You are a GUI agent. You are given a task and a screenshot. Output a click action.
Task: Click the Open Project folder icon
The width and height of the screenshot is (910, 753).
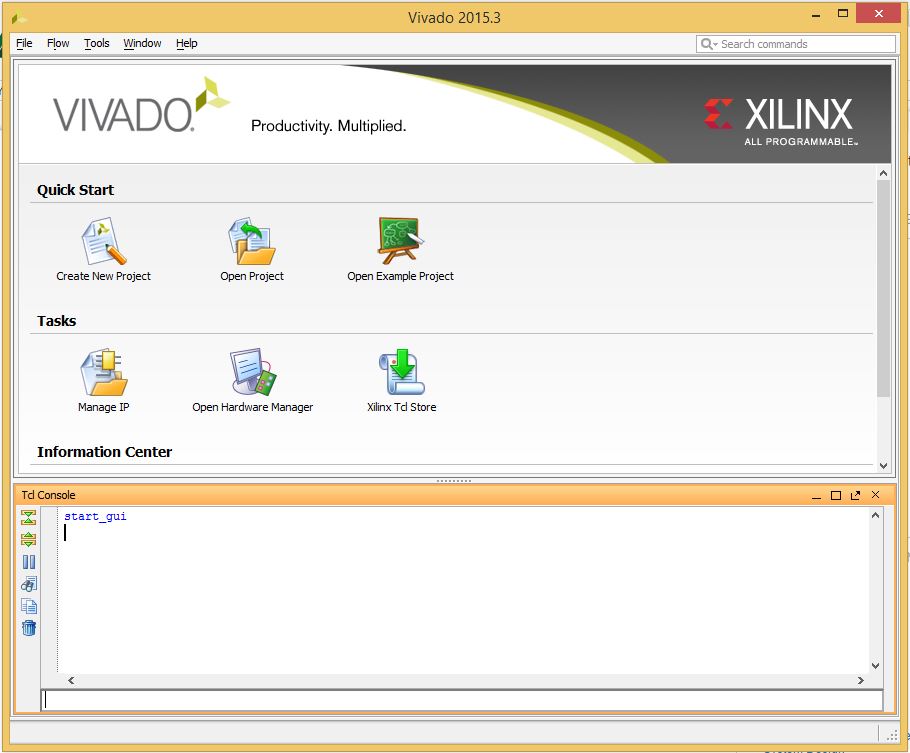[252, 241]
